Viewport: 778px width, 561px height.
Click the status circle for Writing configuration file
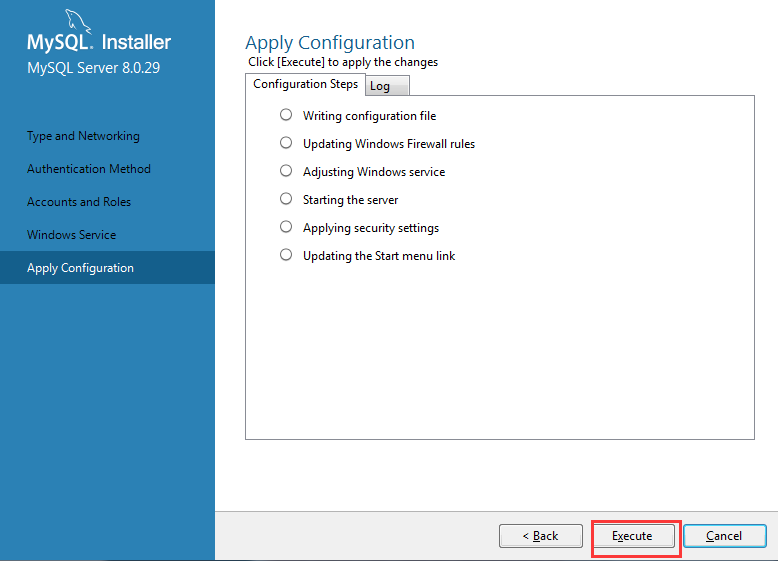pyautogui.click(x=286, y=115)
